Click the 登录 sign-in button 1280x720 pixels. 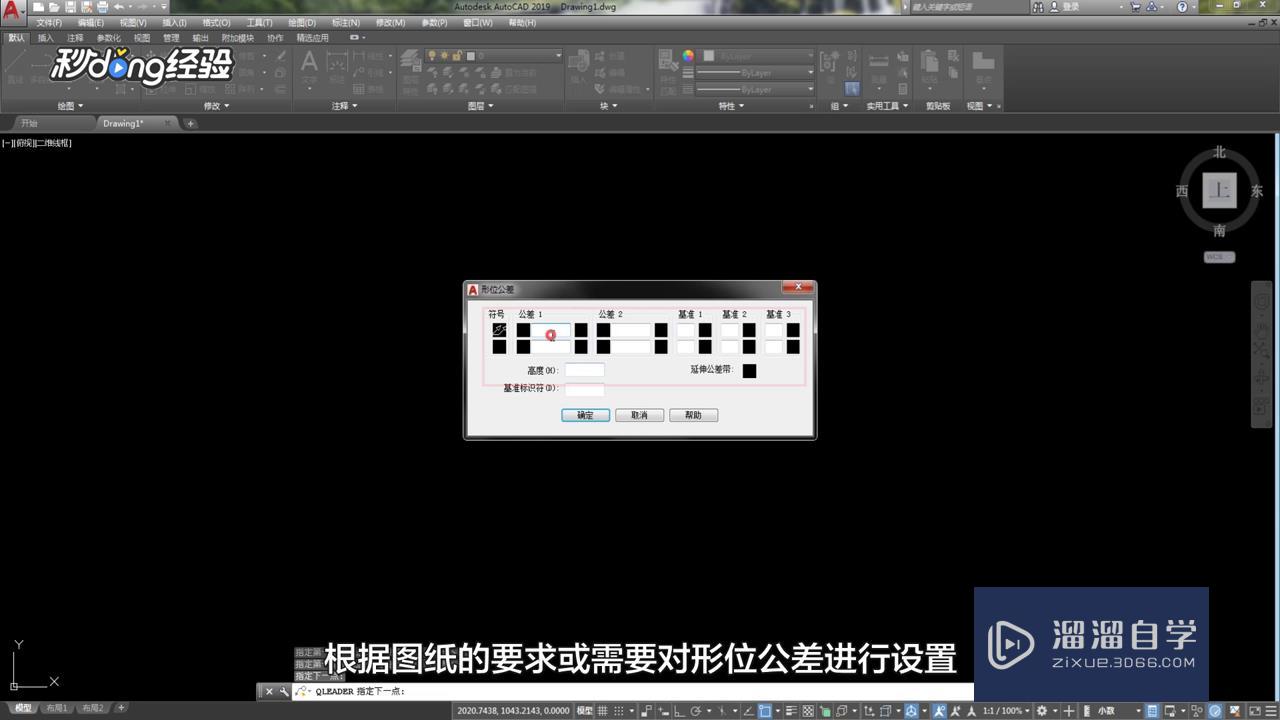coord(1064,6)
